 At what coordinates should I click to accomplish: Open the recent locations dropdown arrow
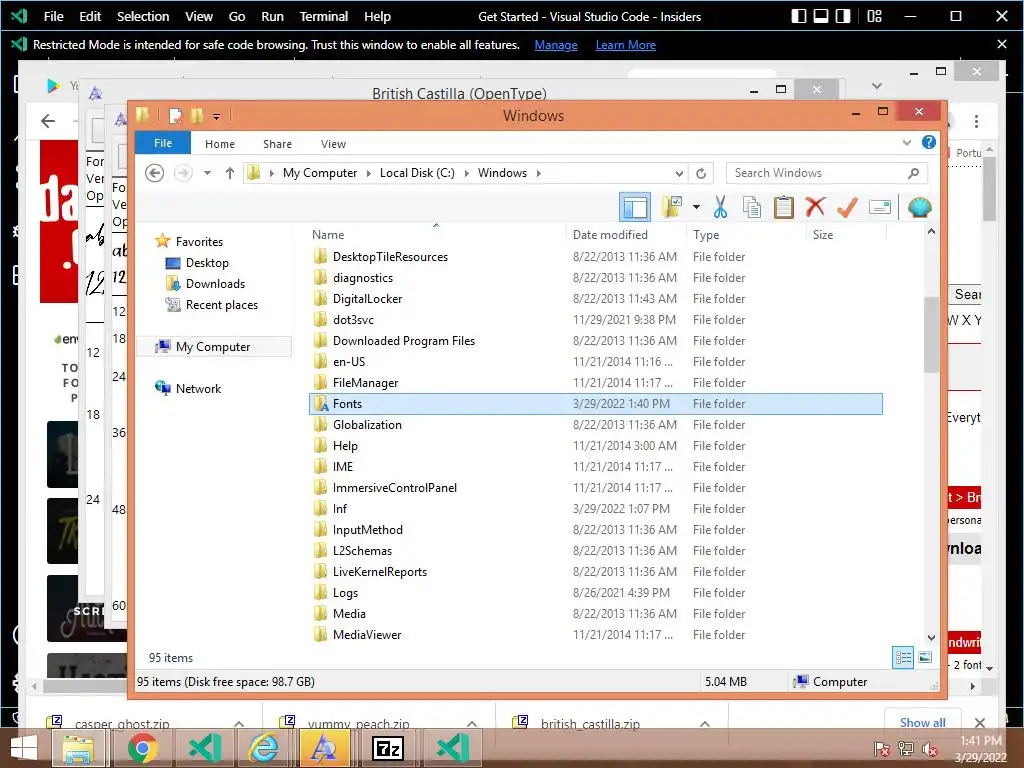pos(207,173)
